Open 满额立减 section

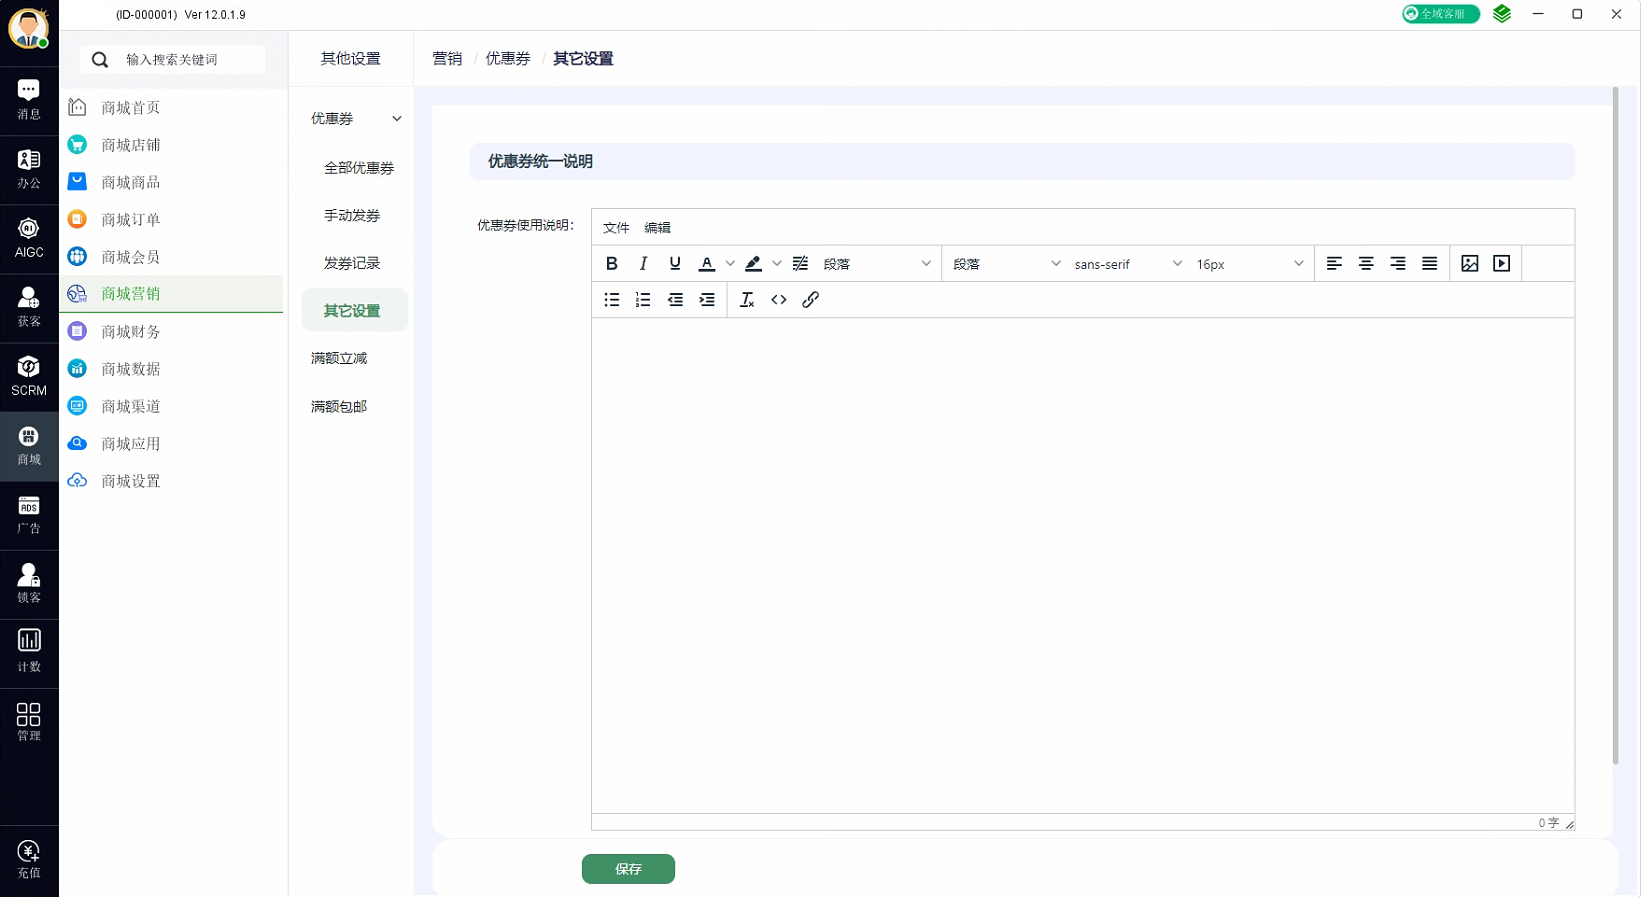(x=339, y=358)
